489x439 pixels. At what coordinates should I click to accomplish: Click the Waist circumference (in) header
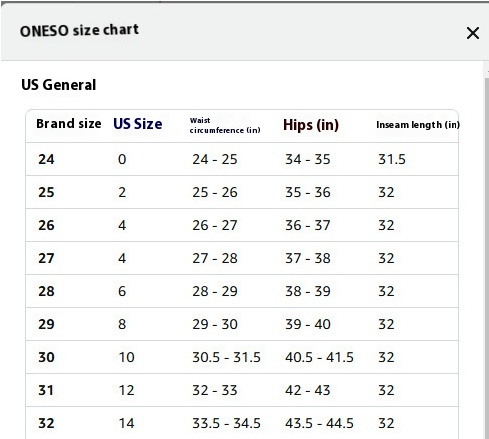coord(225,125)
